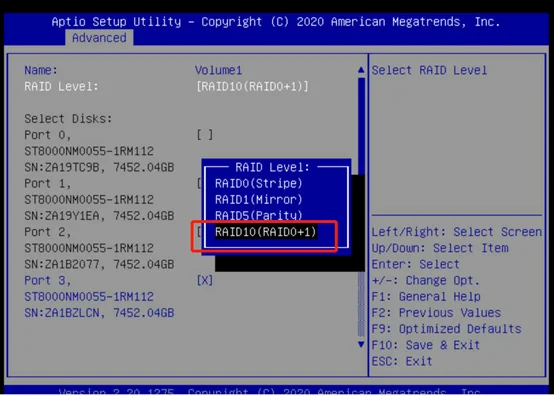Click the scrollbar down arrow
Viewport: 554px width, 396px height.
point(361,344)
